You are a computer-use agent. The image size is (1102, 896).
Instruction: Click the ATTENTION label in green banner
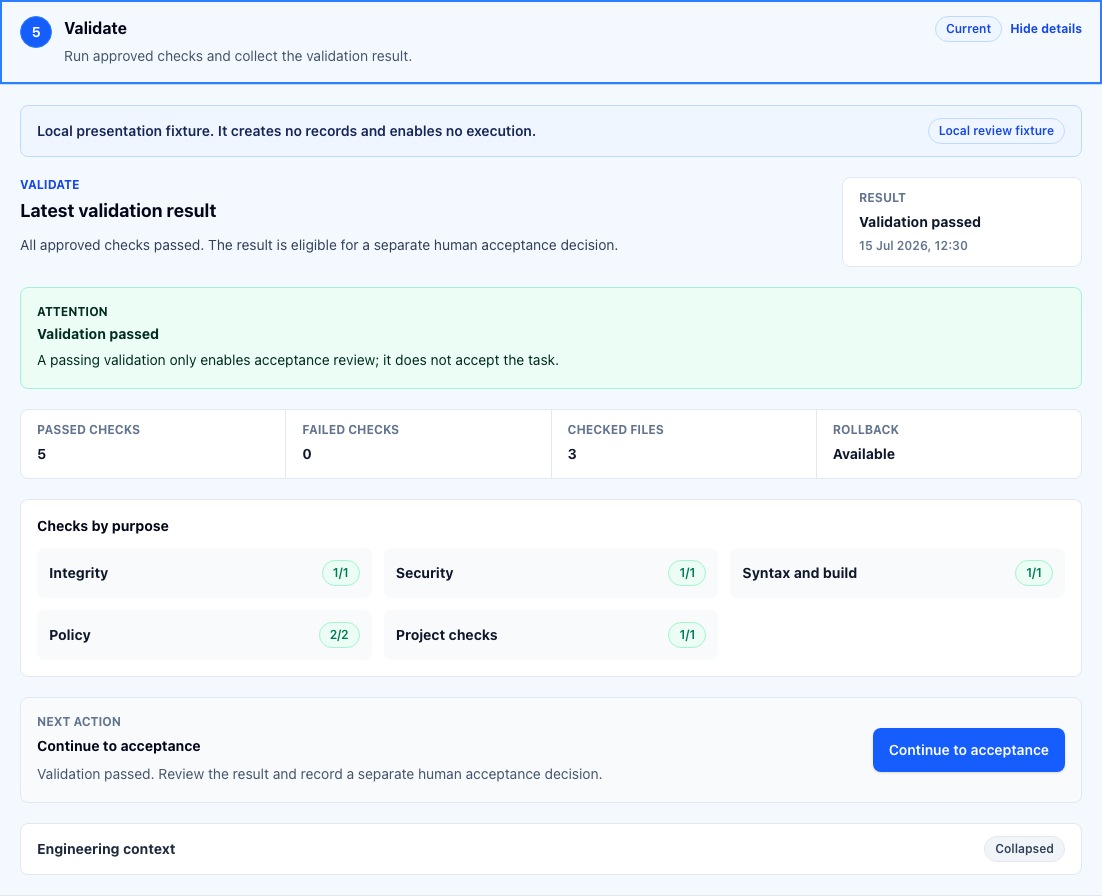72,312
